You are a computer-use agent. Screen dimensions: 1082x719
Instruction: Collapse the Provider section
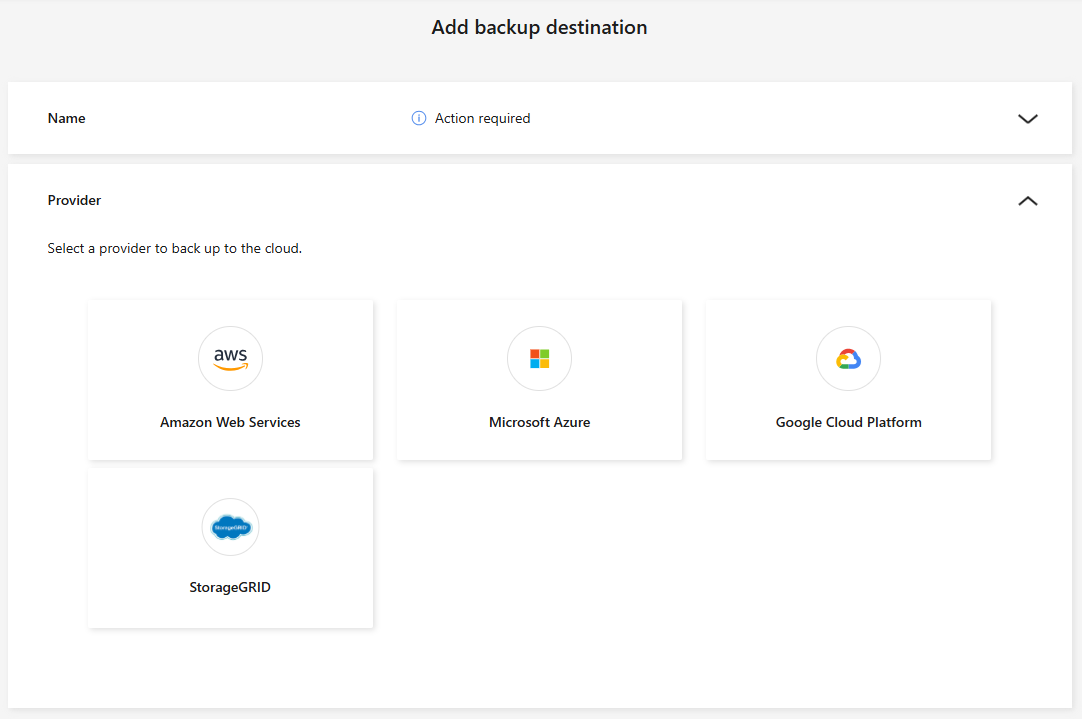coord(1028,200)
